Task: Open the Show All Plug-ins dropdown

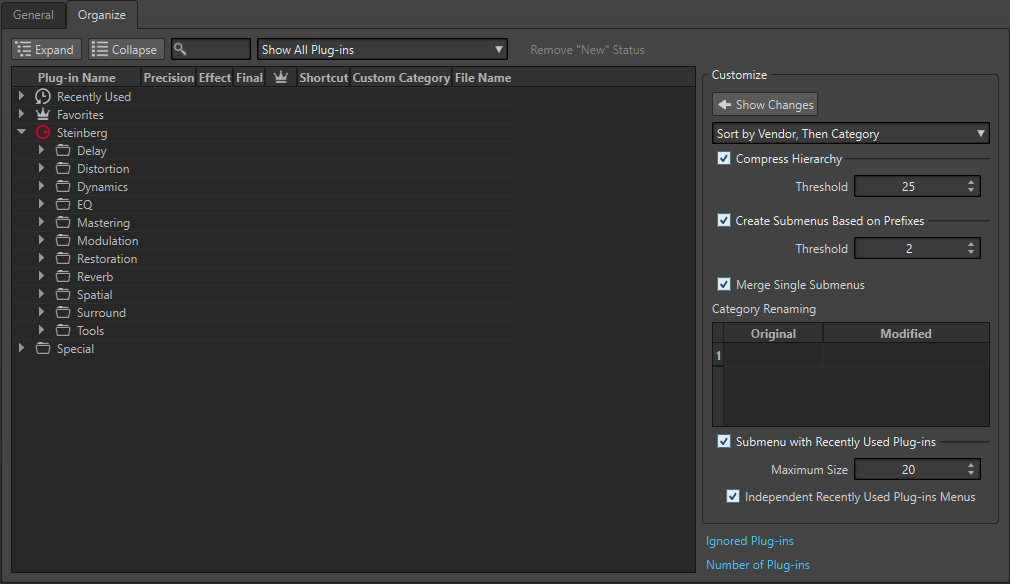Action: 382,50
